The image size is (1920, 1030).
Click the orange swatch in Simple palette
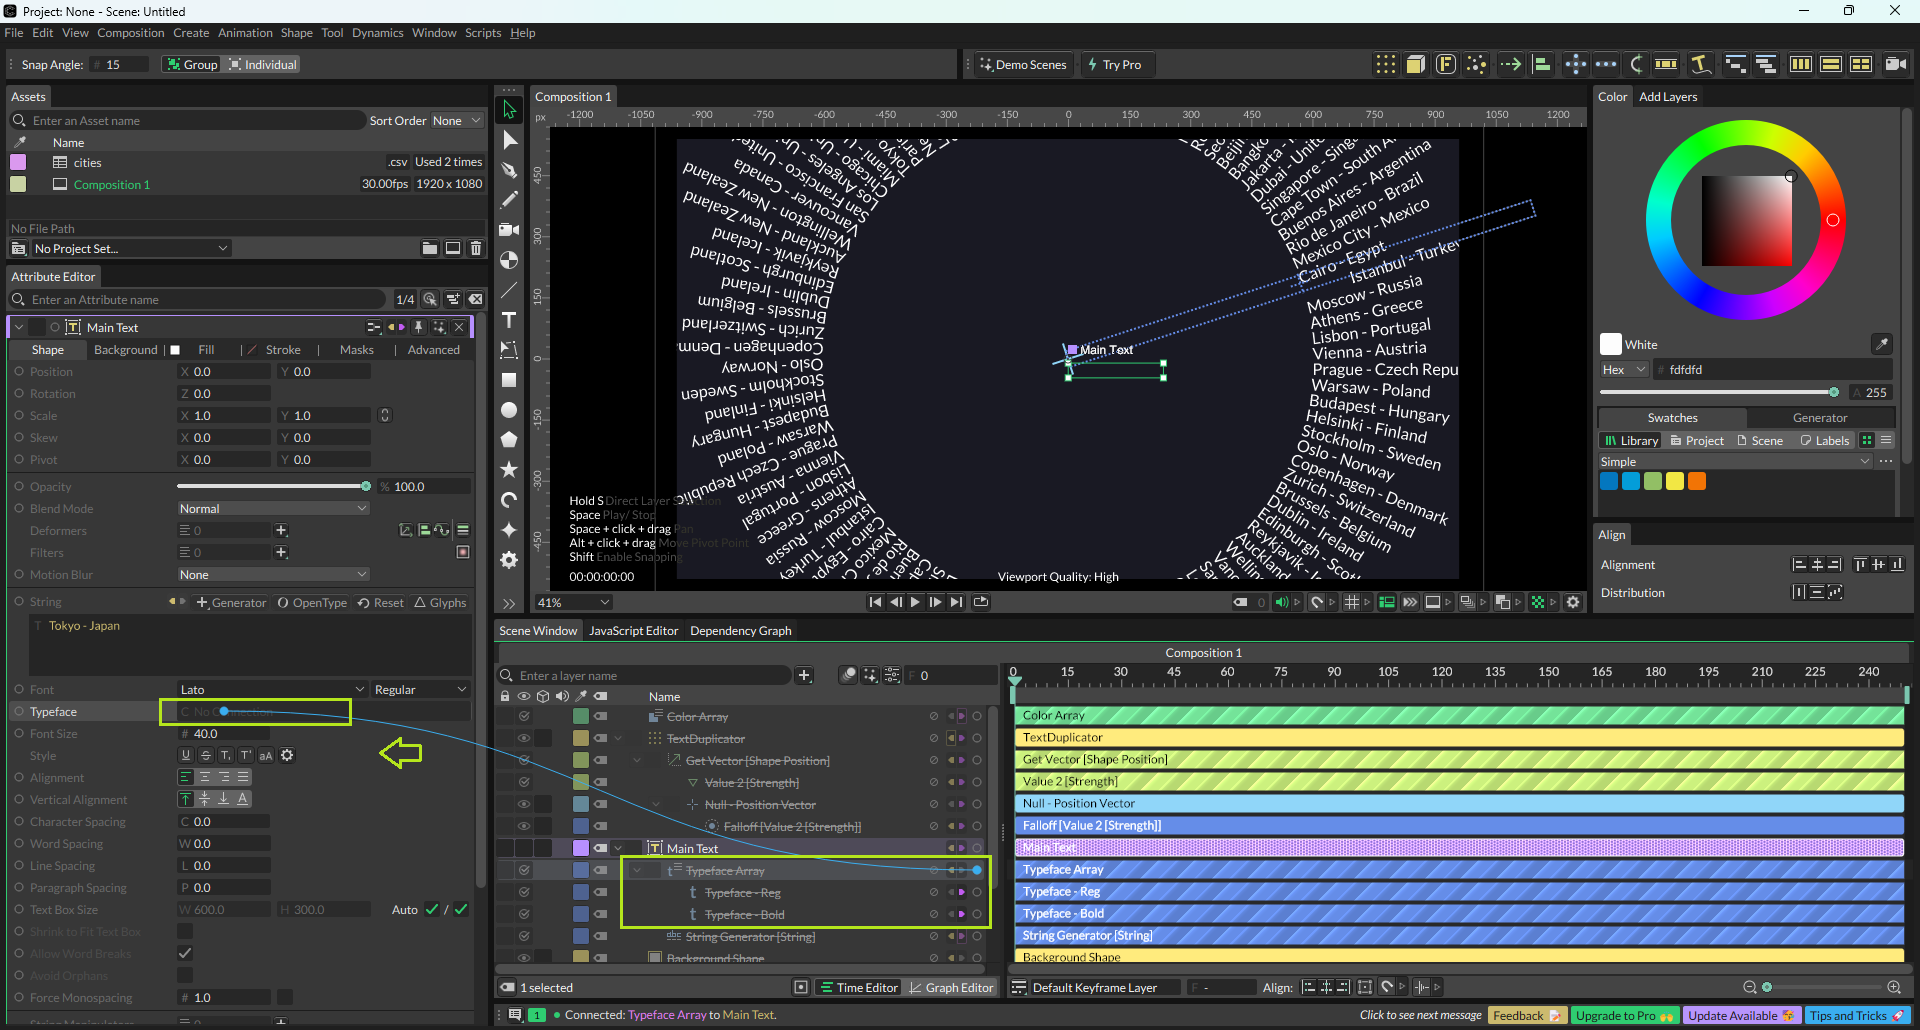tap(1697, 482)
